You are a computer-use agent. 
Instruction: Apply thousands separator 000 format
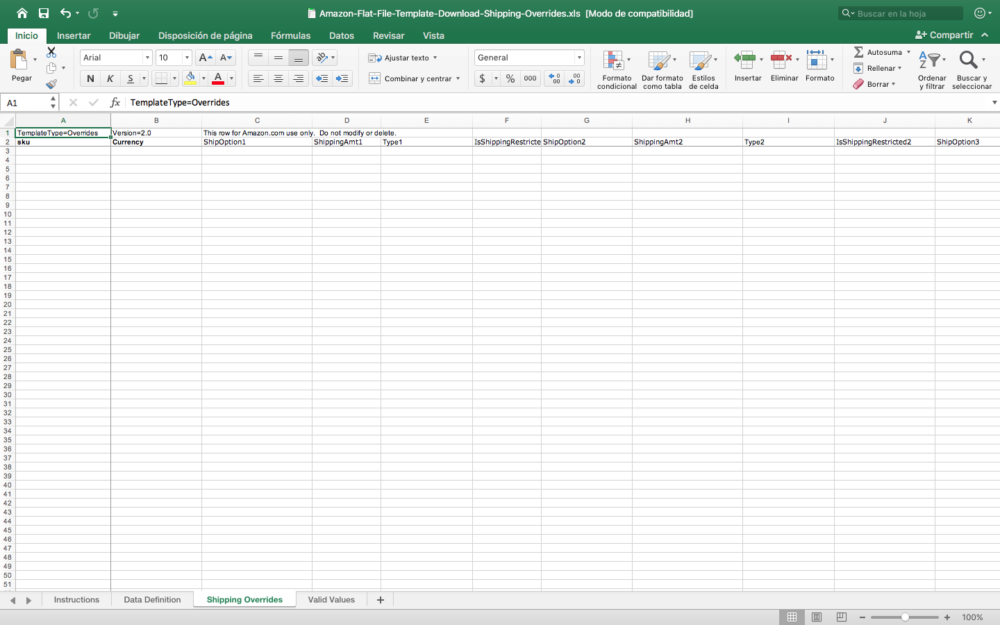(x=530, y=78)
